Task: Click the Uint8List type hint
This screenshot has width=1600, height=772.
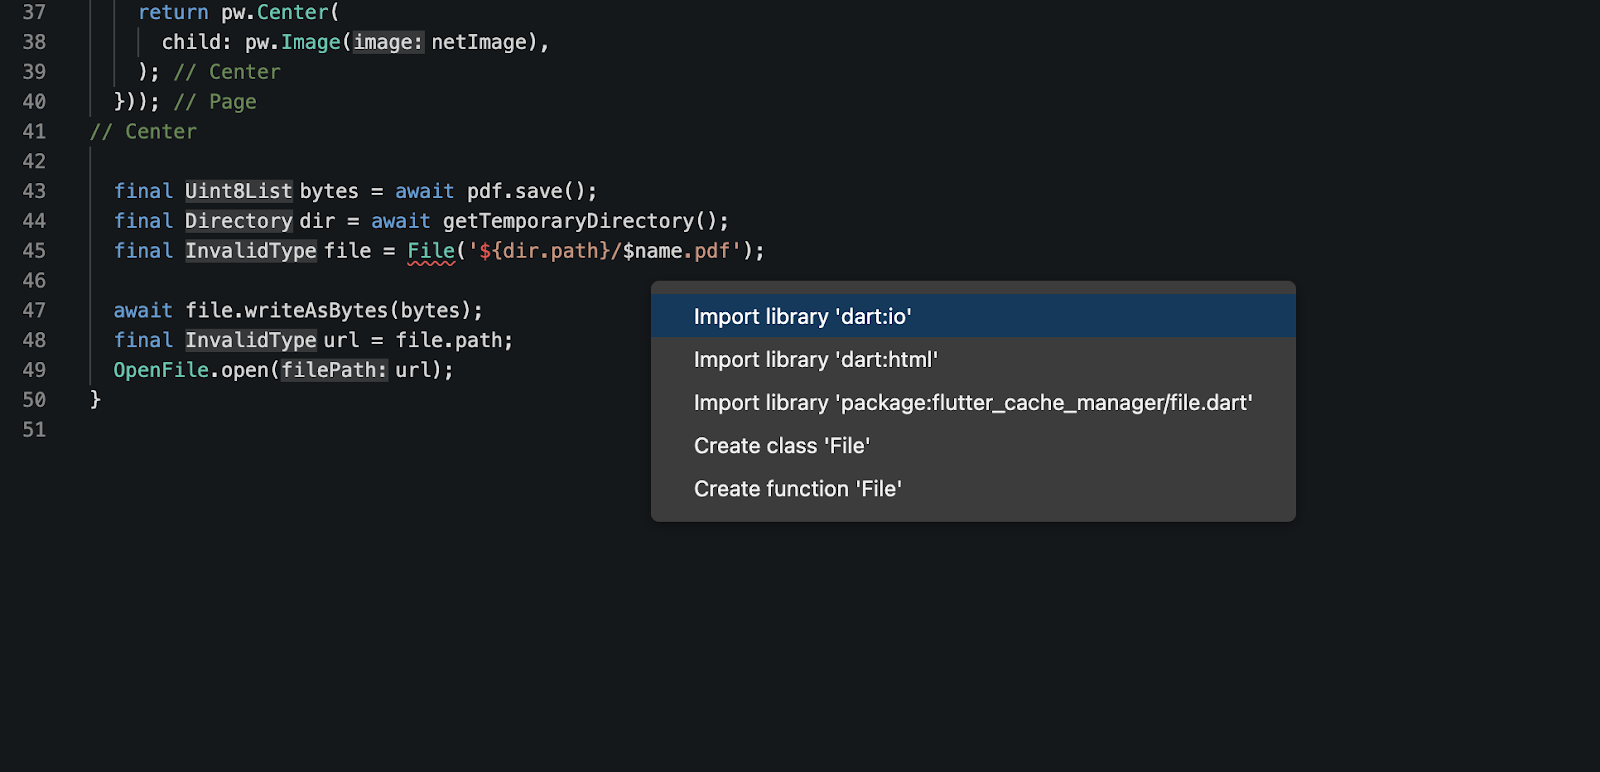Action: [x=238, y=191]
